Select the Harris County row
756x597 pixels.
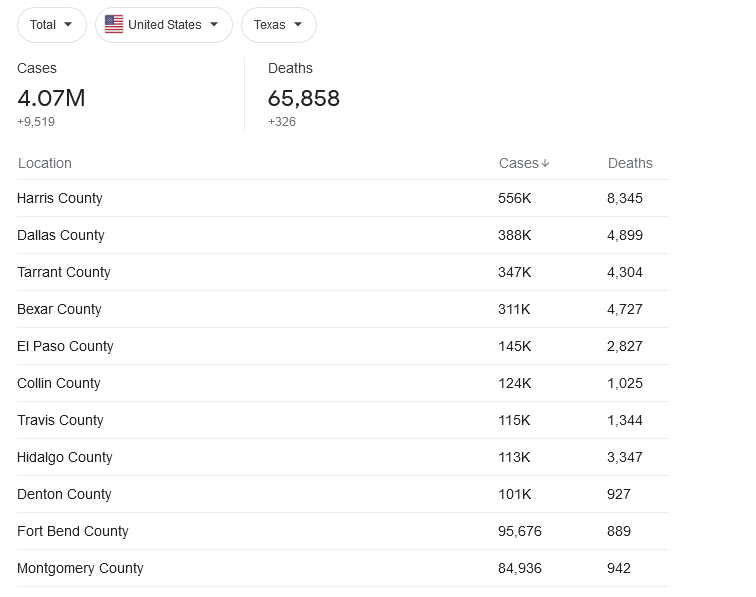[x=343, y=198]
